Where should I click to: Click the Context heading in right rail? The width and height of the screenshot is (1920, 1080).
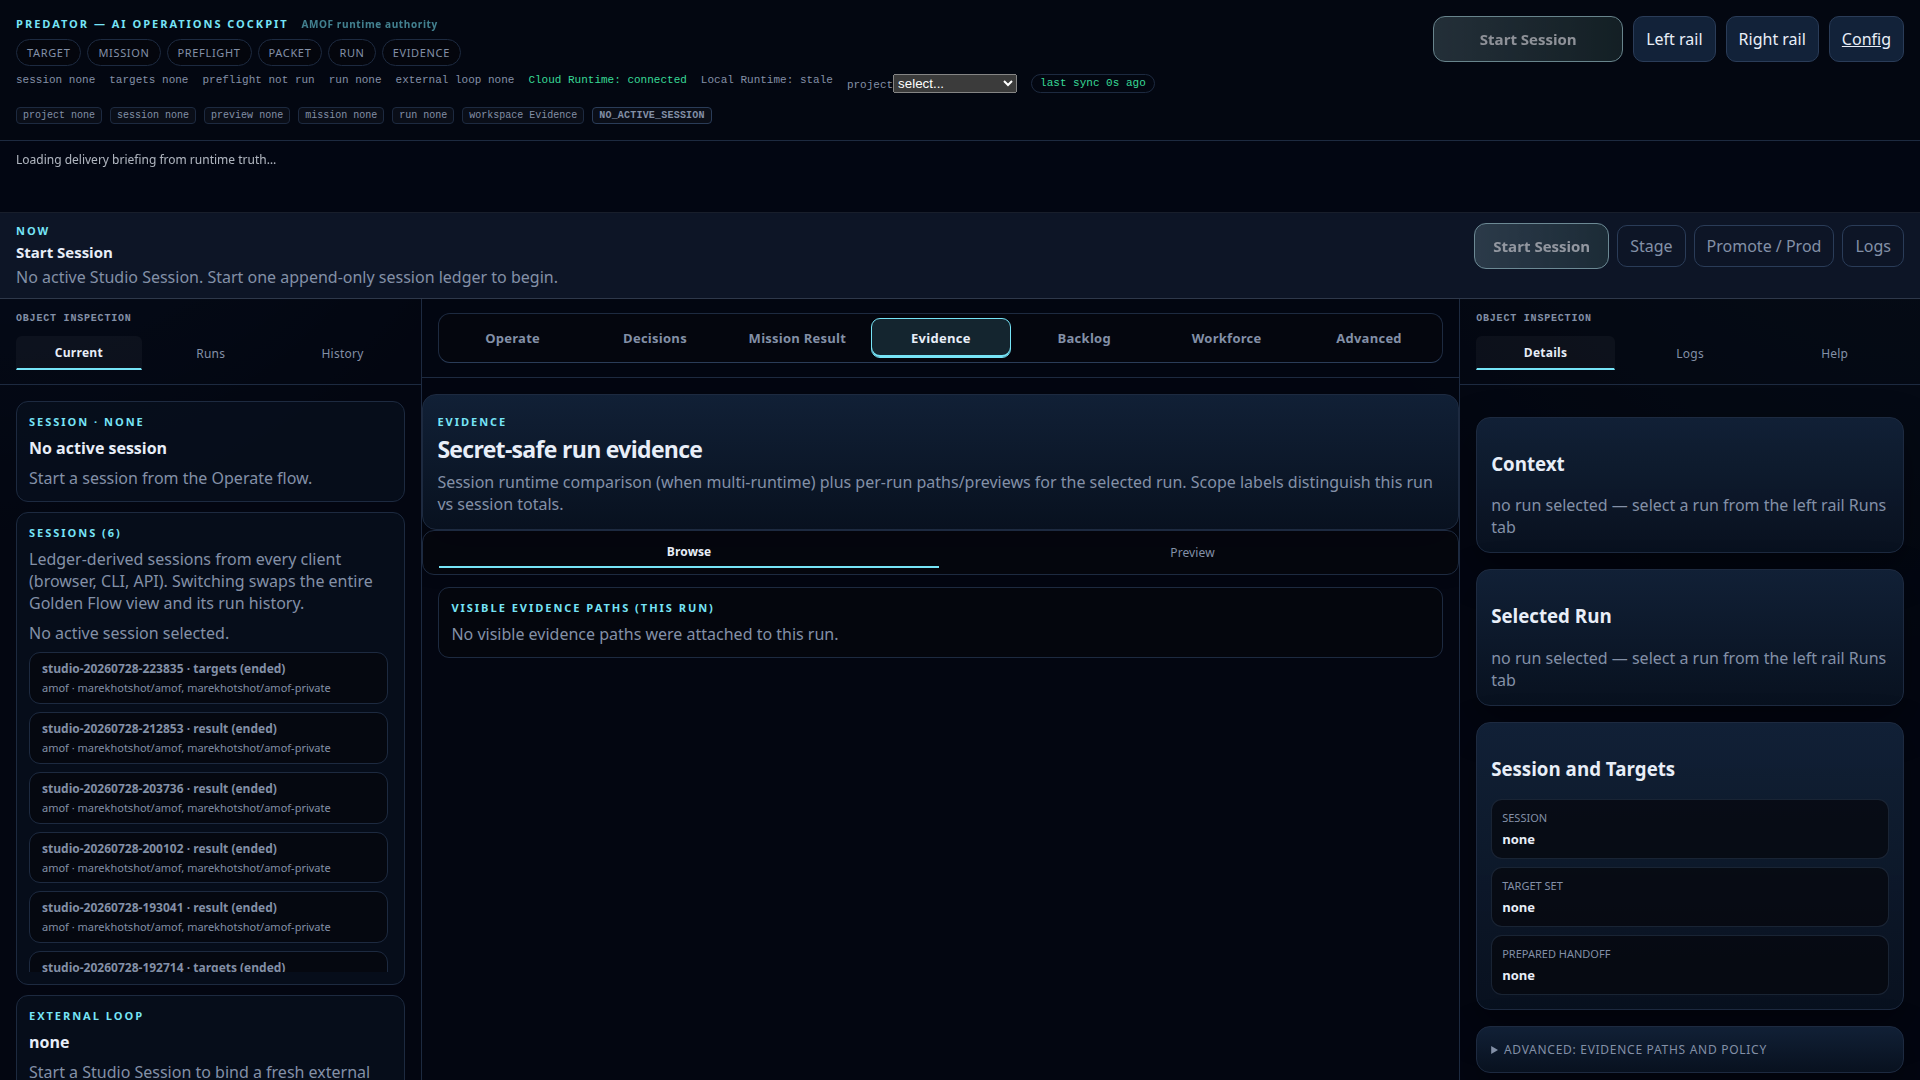[x=1527, y=465]
